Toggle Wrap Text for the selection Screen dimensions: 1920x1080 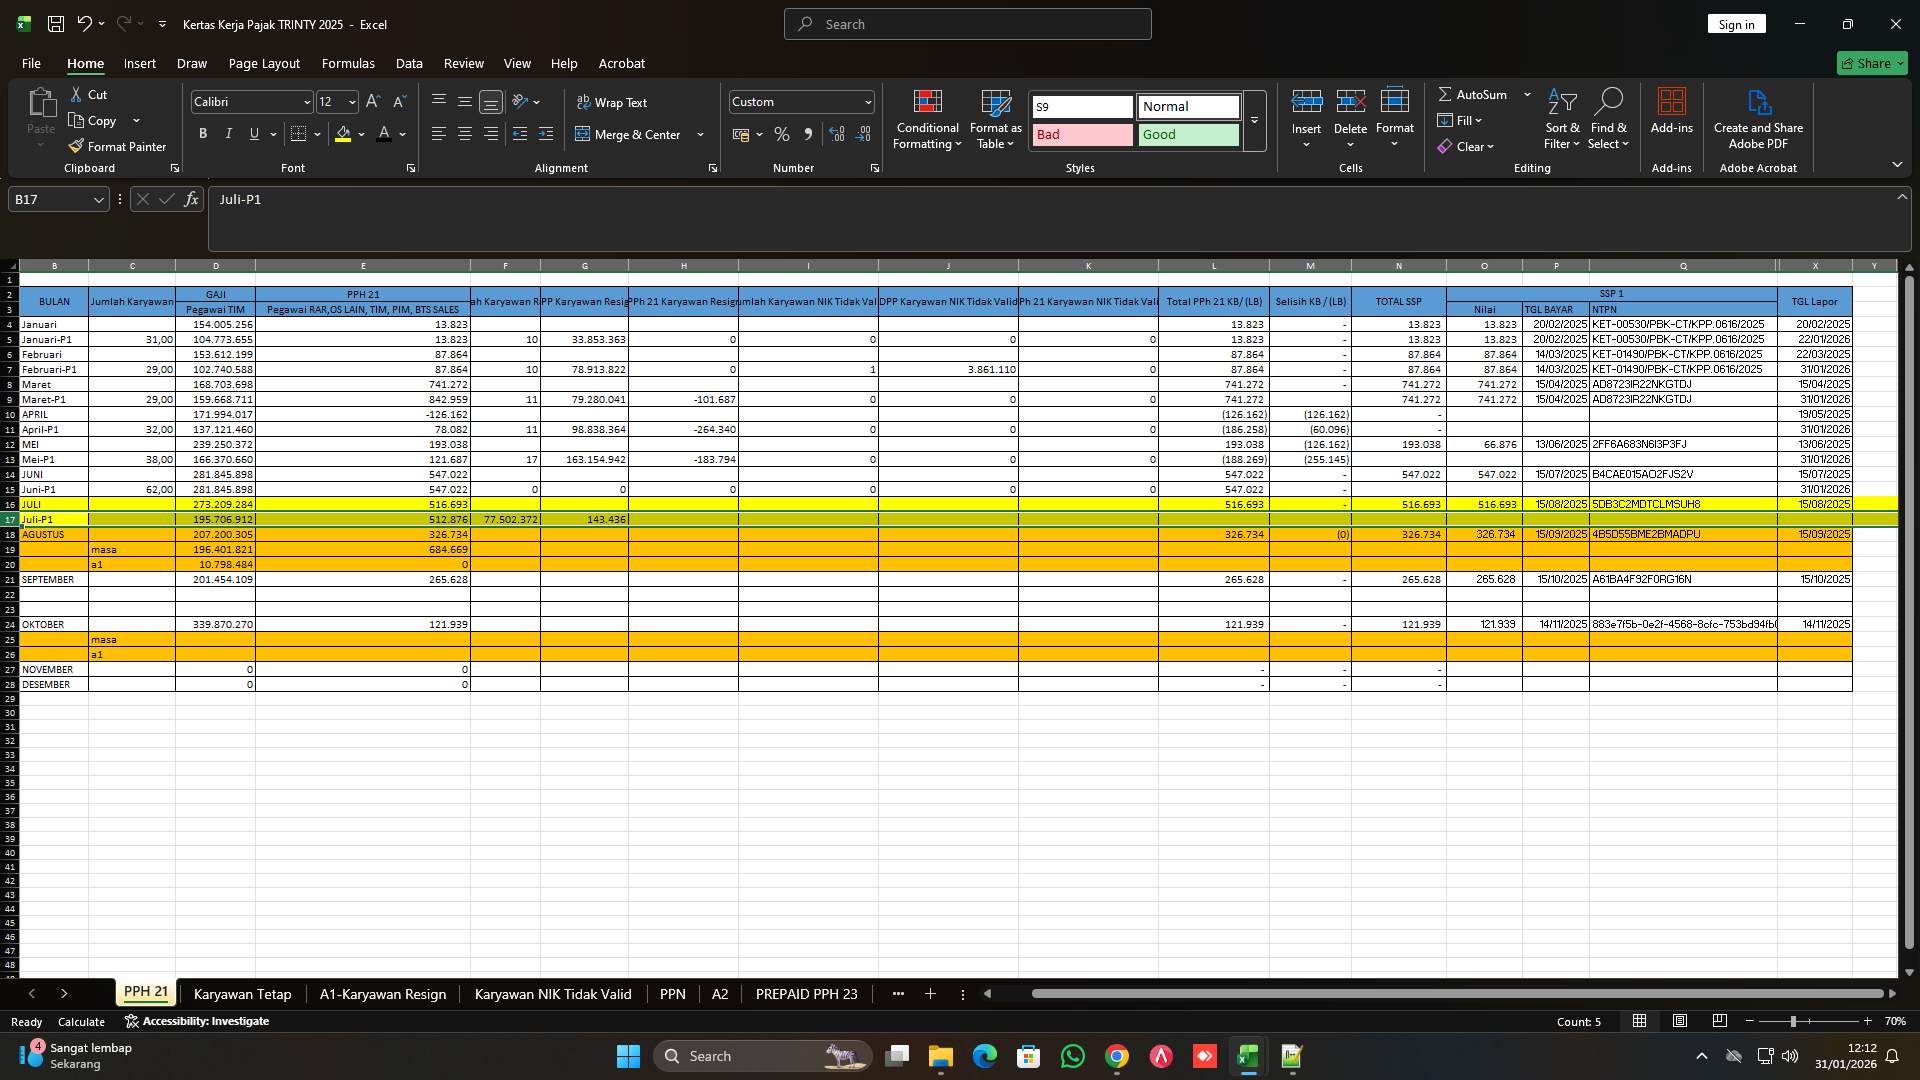click(613, 102)
